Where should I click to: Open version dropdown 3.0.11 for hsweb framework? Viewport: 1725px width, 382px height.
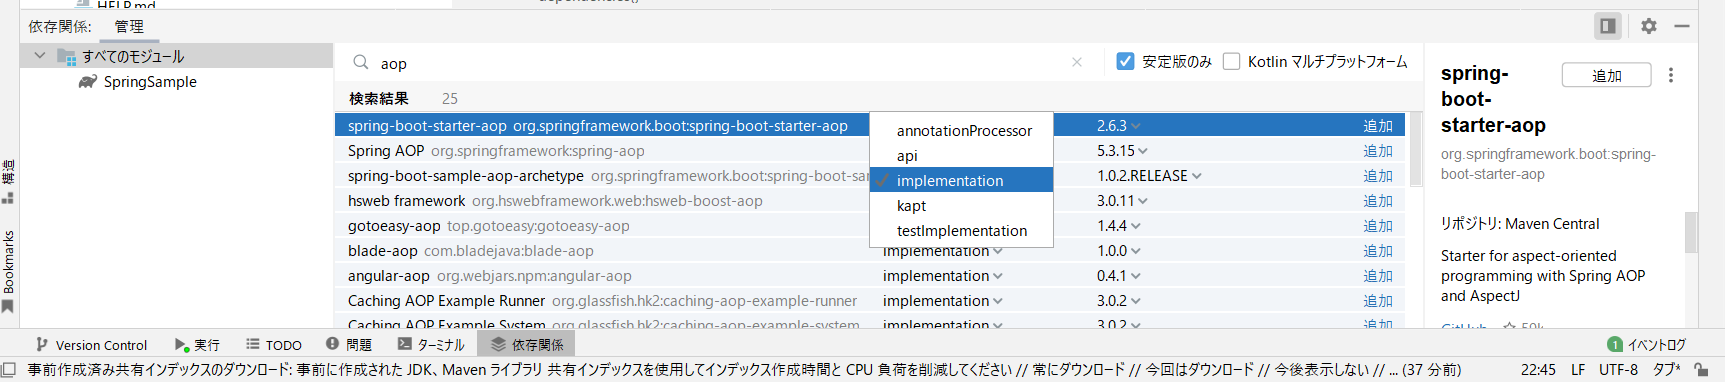click(x=1121, y=201)
